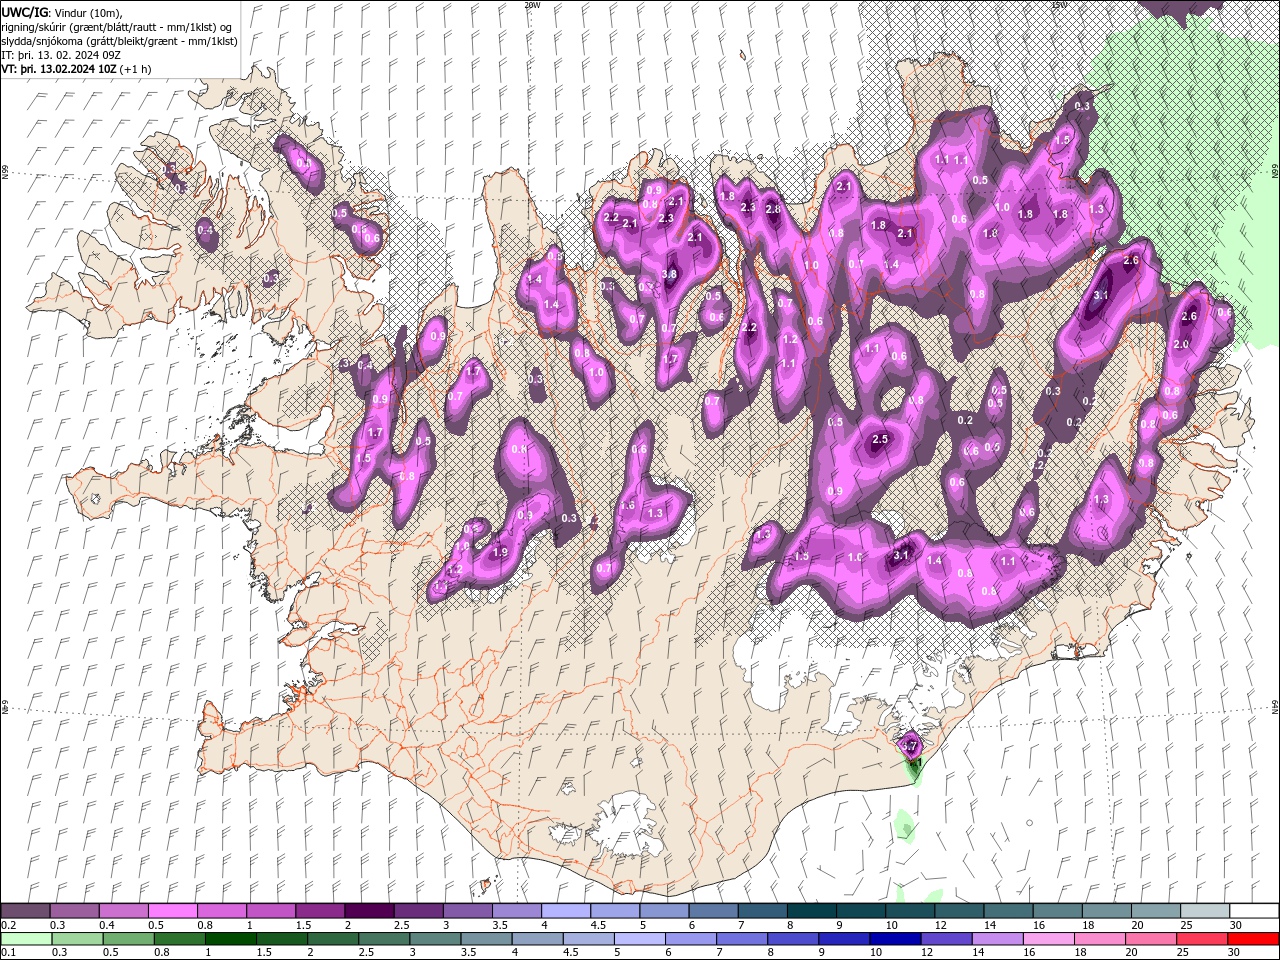Pick the white end swatch after 30 on top scale
Screen dimensions: 1280x960
pyautogui.click(x=1255, y=911)
